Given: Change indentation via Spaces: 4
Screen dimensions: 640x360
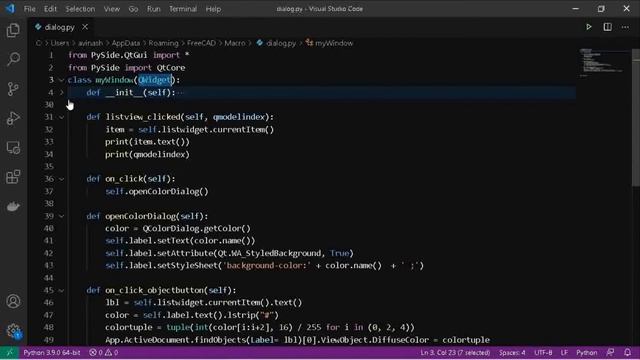Looking at the screenshot, I should 512,353.
